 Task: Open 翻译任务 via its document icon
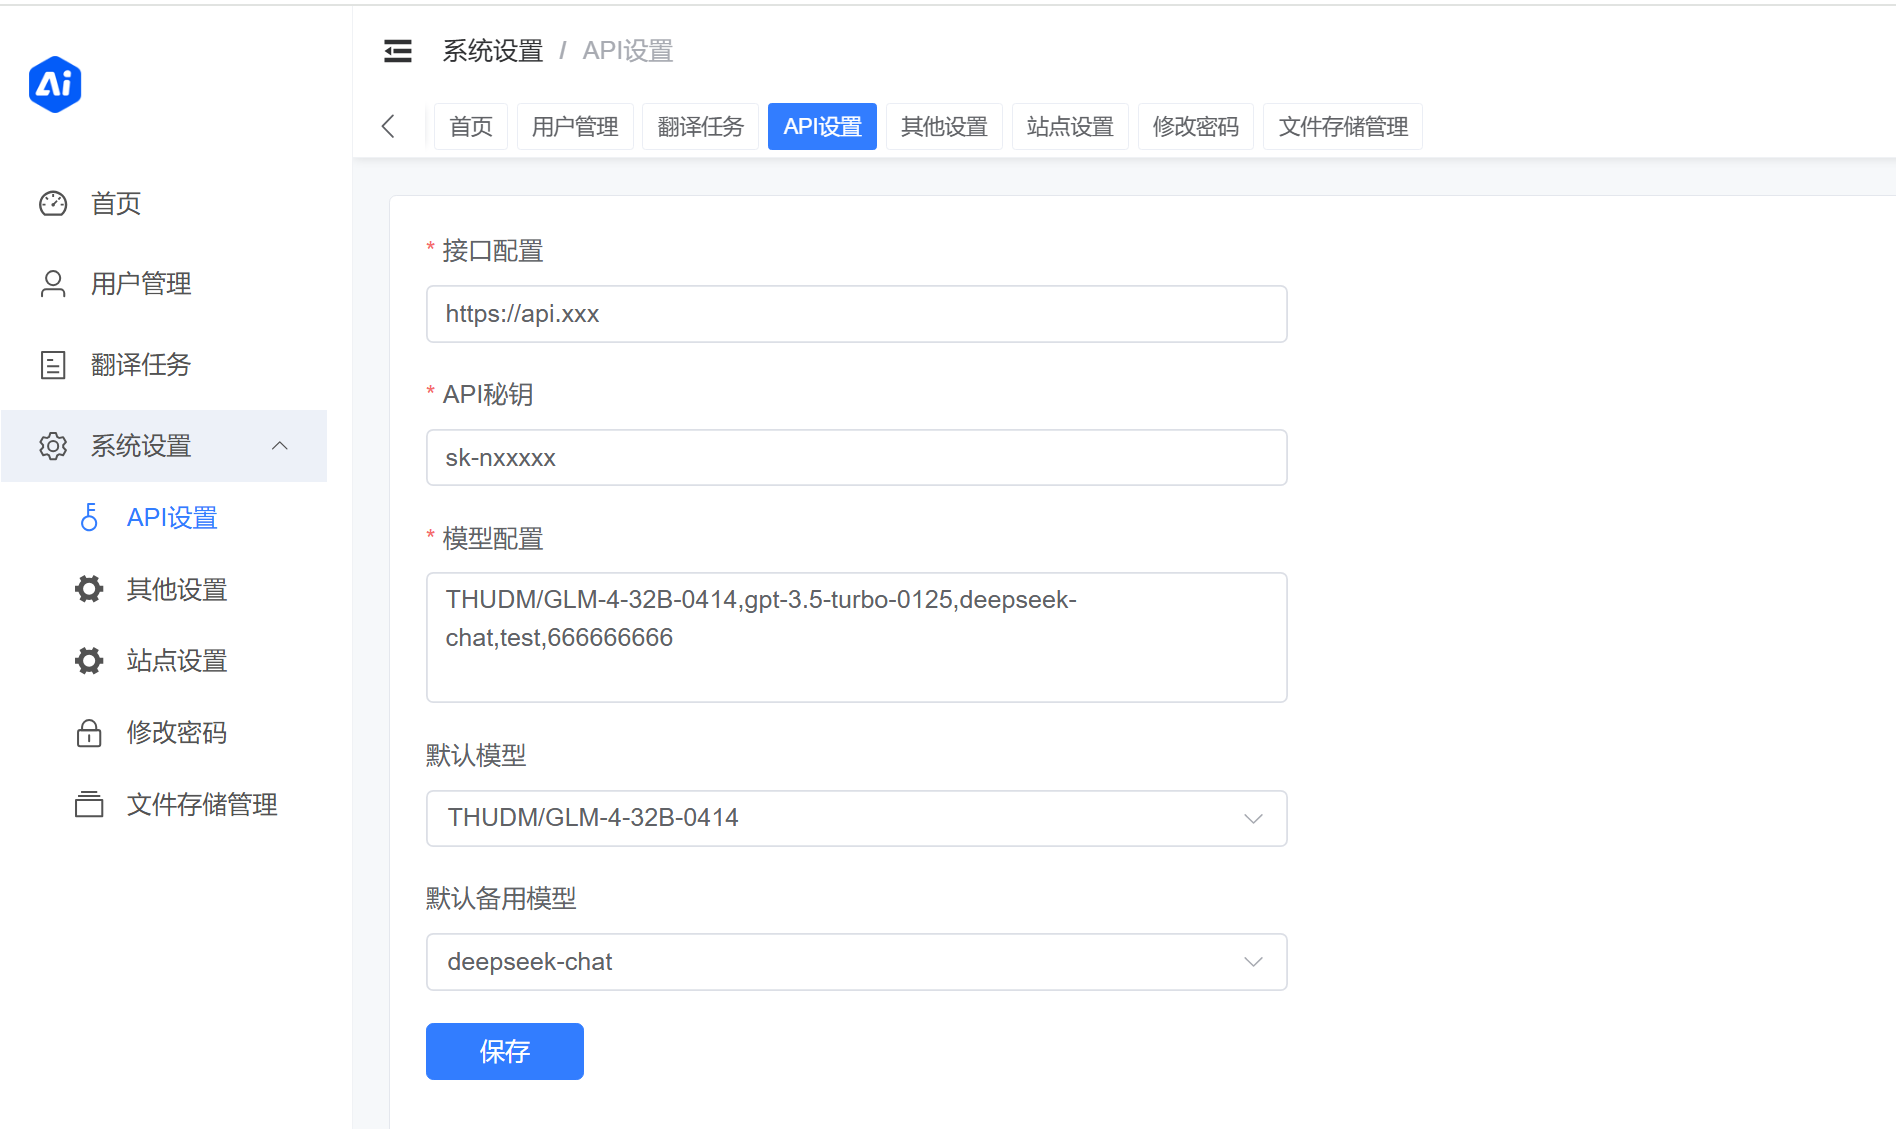tap(53, 364)
